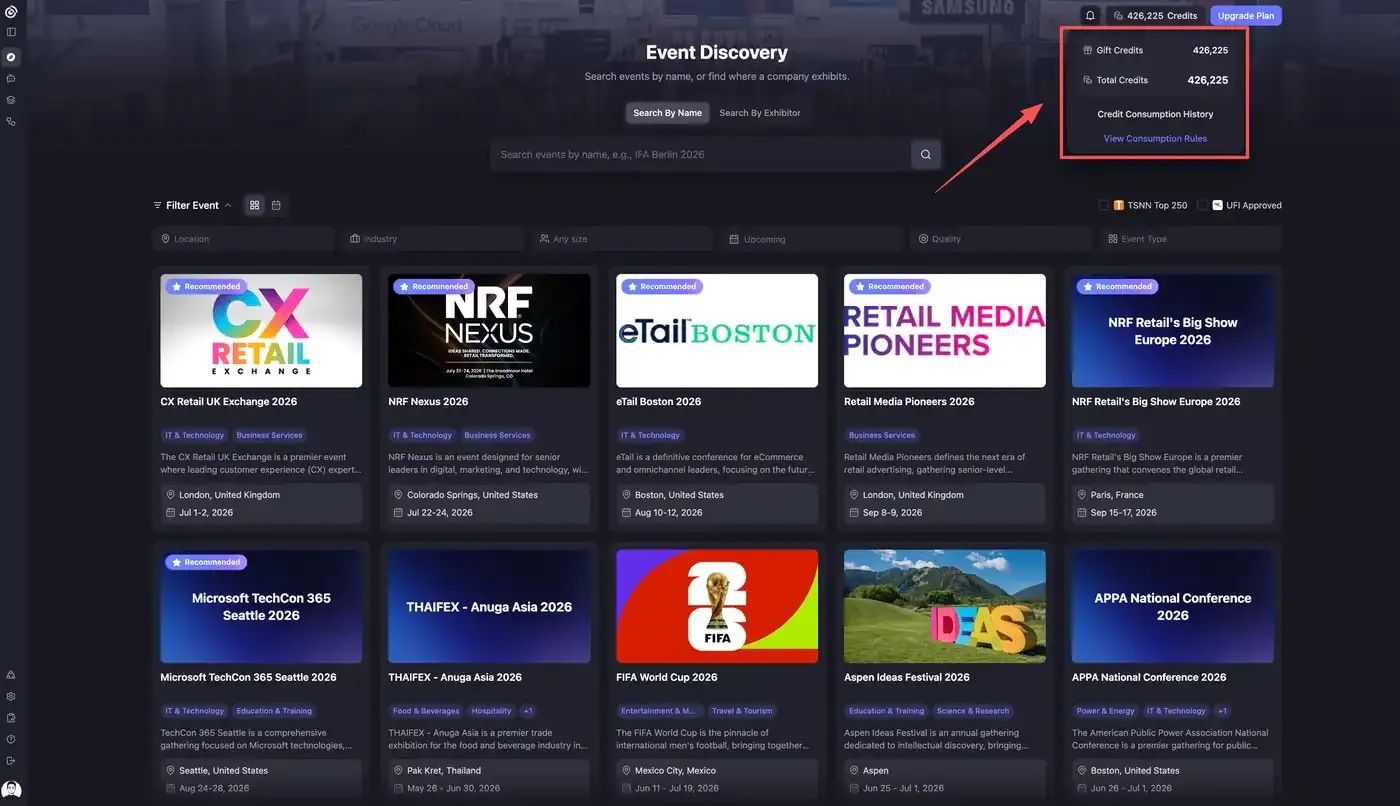Open the connected nodes workflow icon
1400x806 pixels.
11,122
